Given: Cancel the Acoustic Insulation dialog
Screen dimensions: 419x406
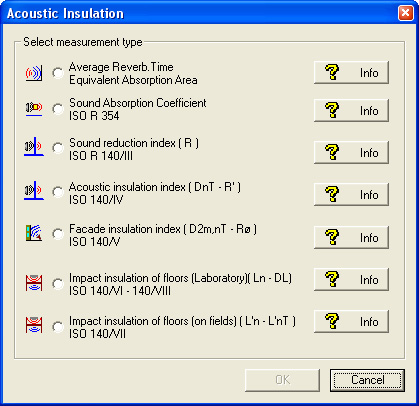Looking at the screenshot, I should click(x=367, y=380).
